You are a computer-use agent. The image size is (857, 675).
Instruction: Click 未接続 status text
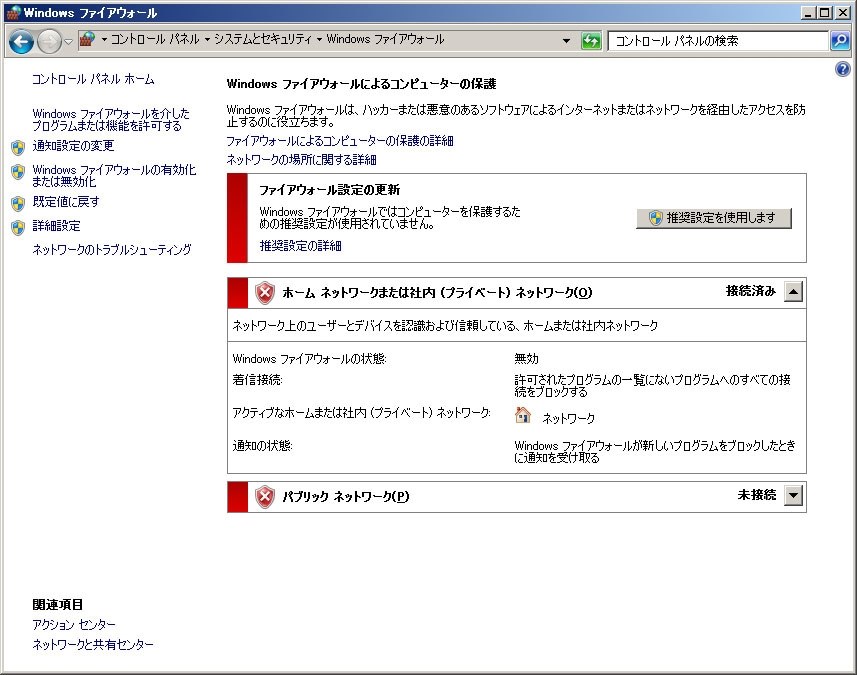756,495
